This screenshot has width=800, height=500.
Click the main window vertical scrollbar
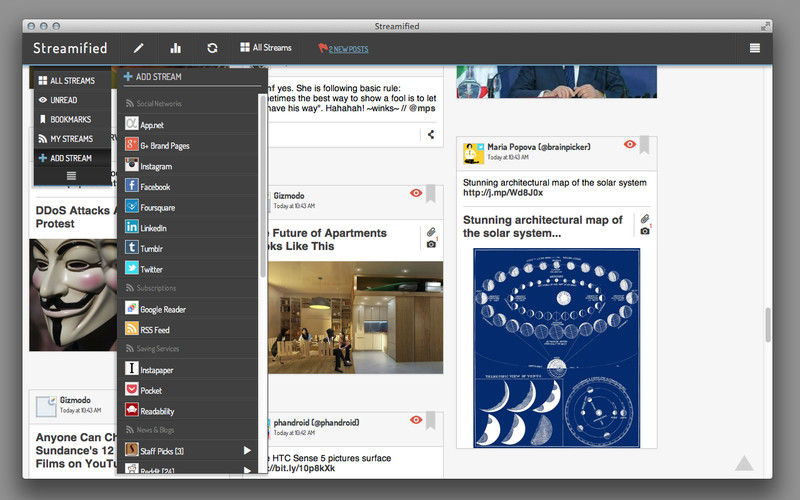[x=768, y=325]
